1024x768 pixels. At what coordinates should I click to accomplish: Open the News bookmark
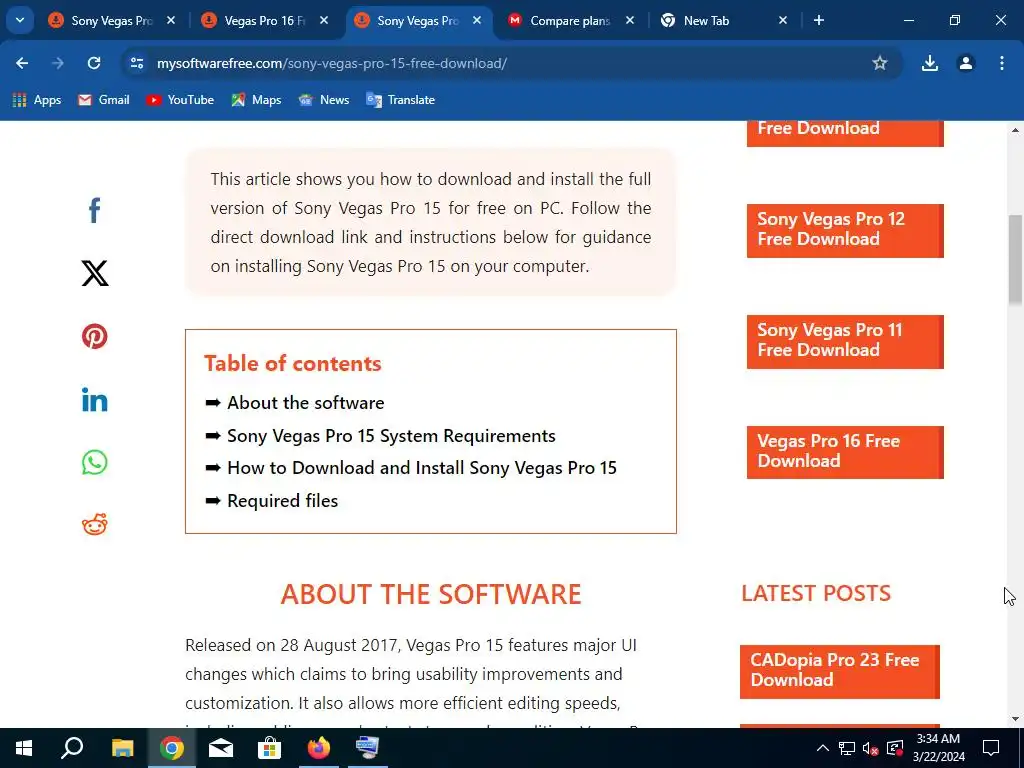click(324, 100)
